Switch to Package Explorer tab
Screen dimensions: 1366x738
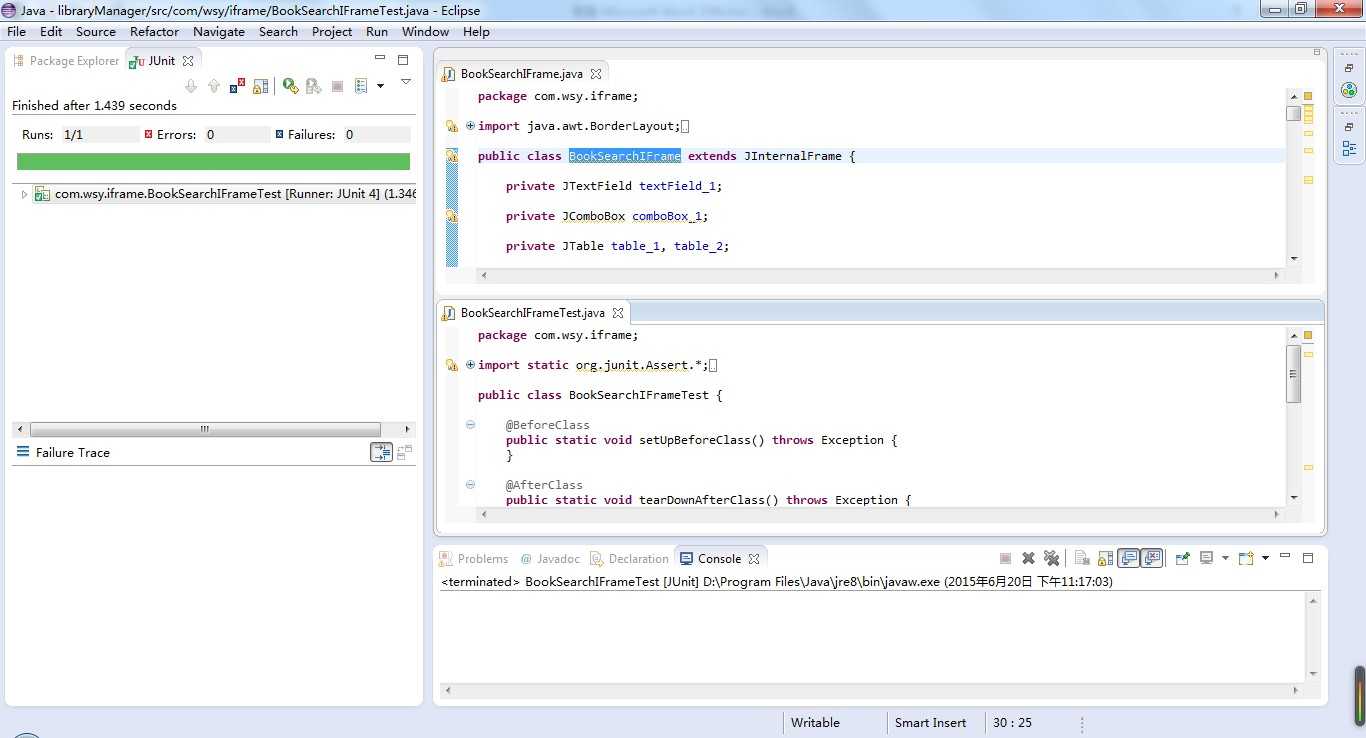click(66, 61)
